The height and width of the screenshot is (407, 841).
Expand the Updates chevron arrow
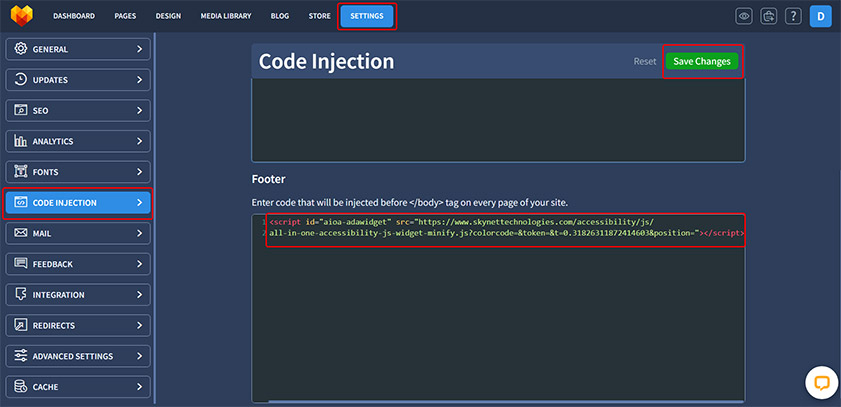click(x=139, y=79)
